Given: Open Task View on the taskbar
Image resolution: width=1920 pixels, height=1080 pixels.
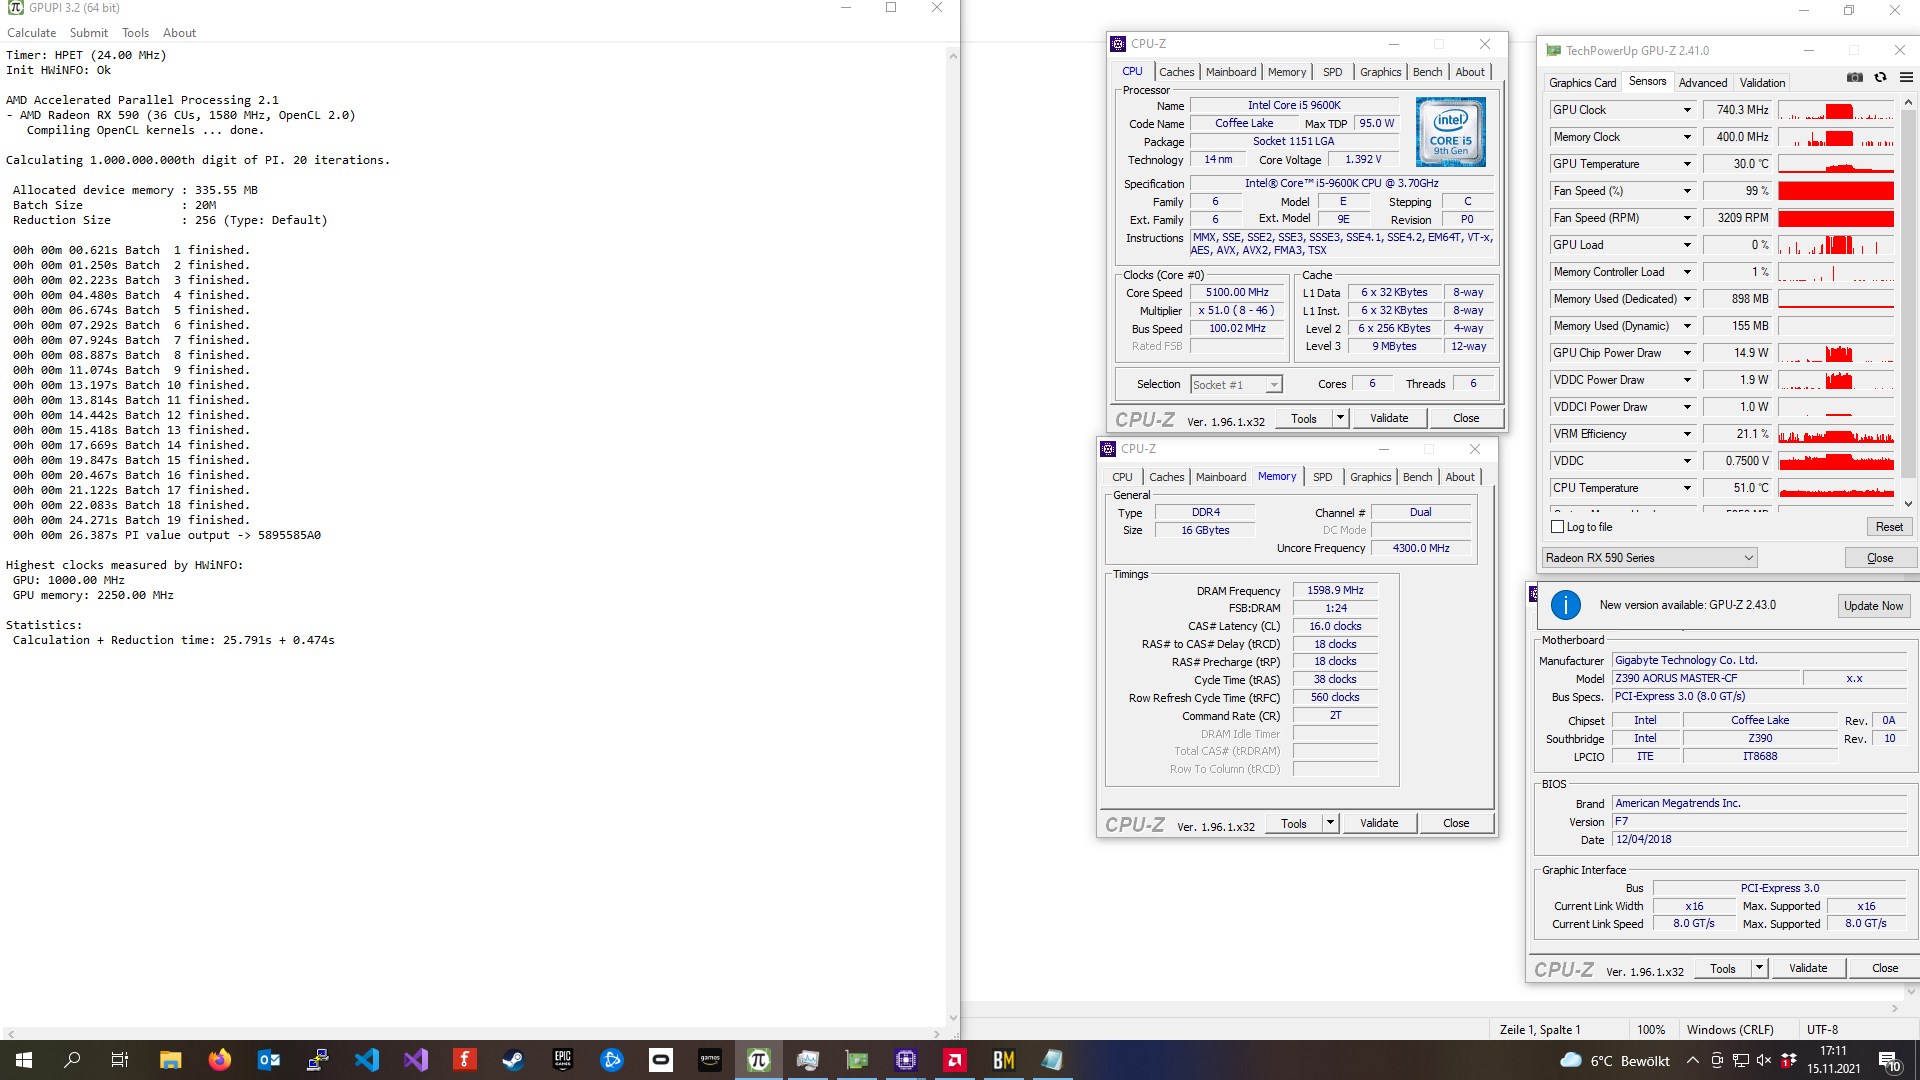Looking at the screenshot, I should tap(120, 1060).
